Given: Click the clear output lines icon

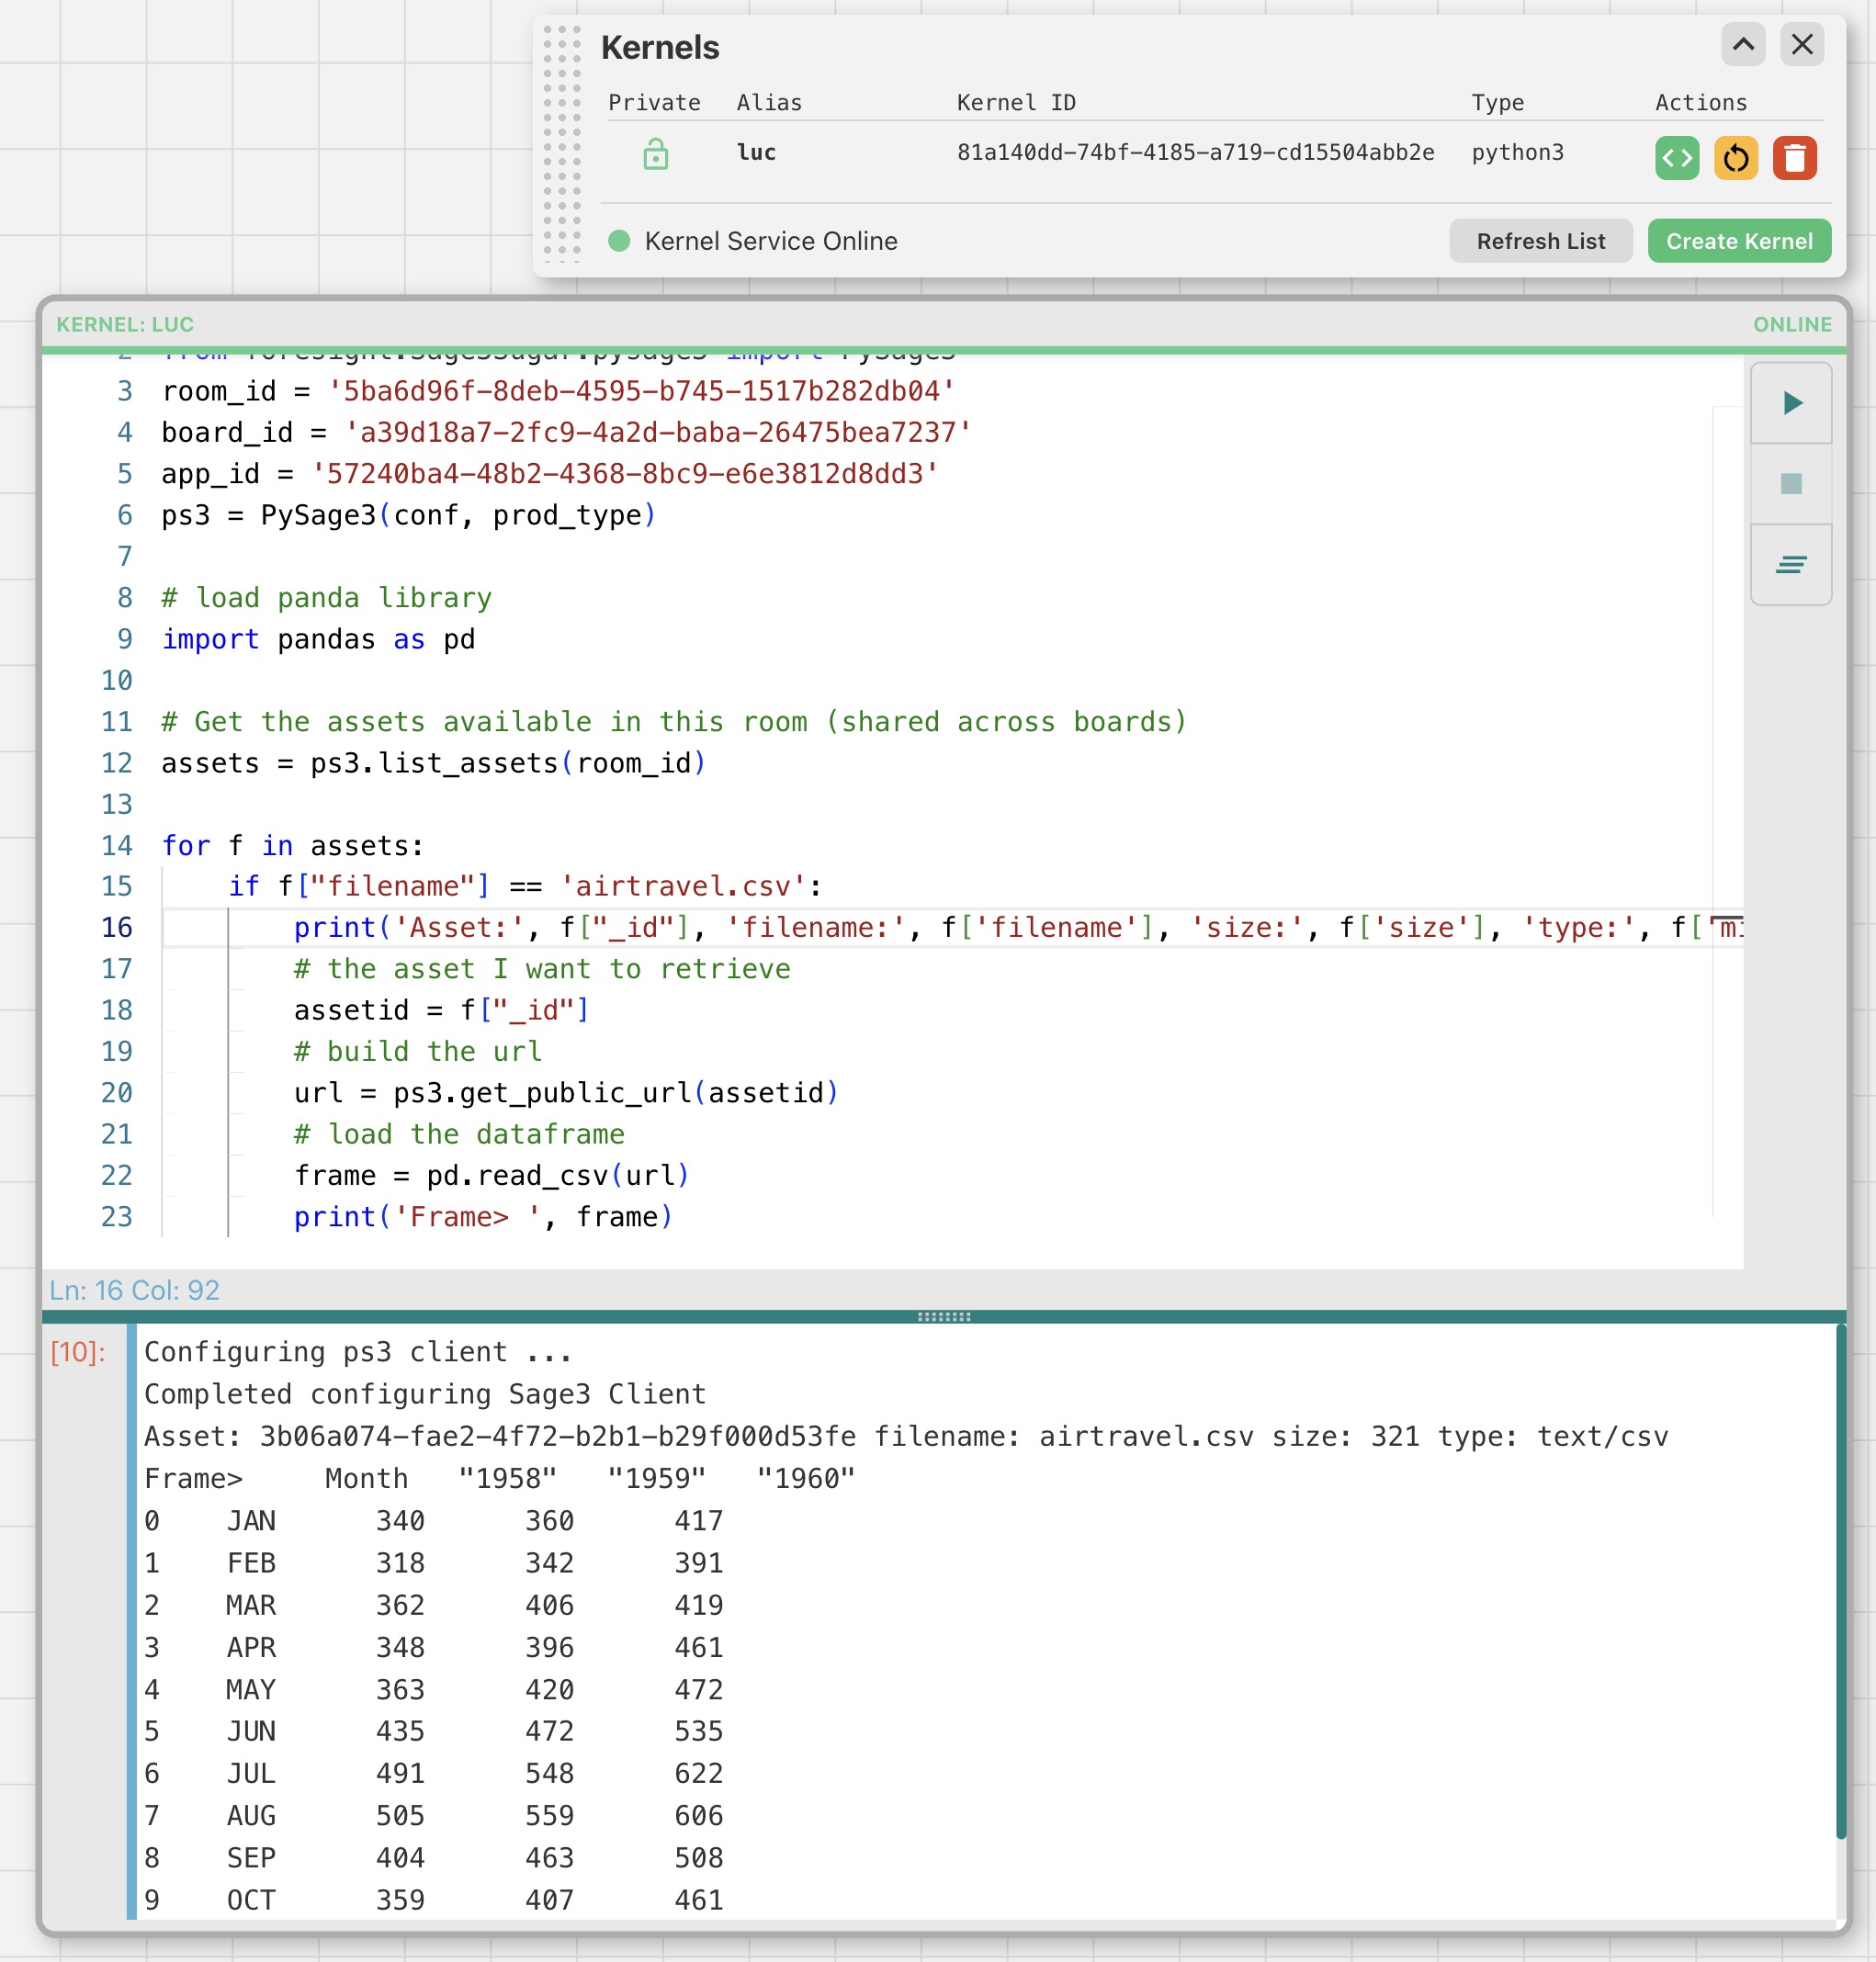Looking at the screenshot, I should click(1791, 565).
